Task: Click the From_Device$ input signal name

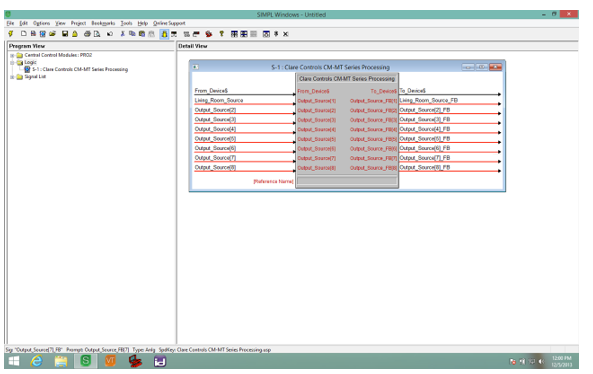Action: [211, 91]
